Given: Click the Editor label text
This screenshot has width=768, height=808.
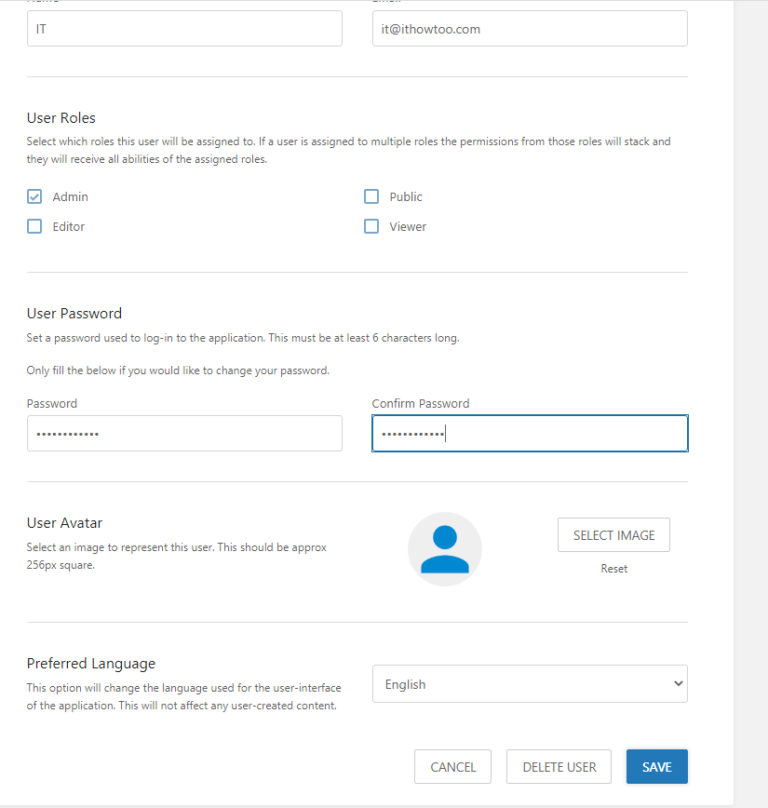Looking at the screenshot, I should point(69,227).
